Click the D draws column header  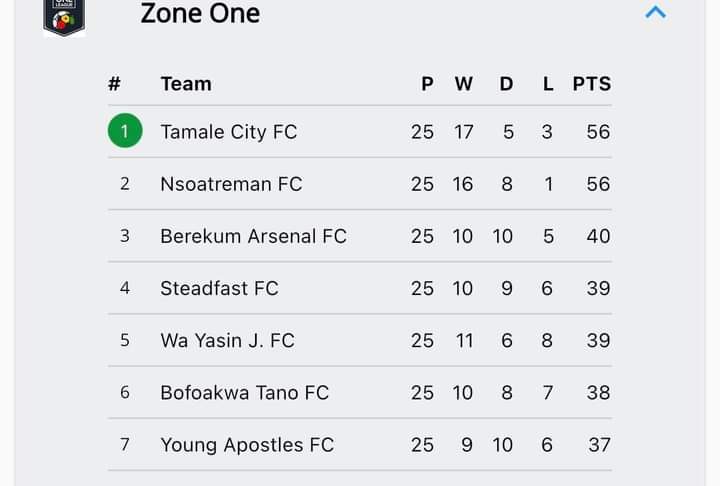coord(506,84)
